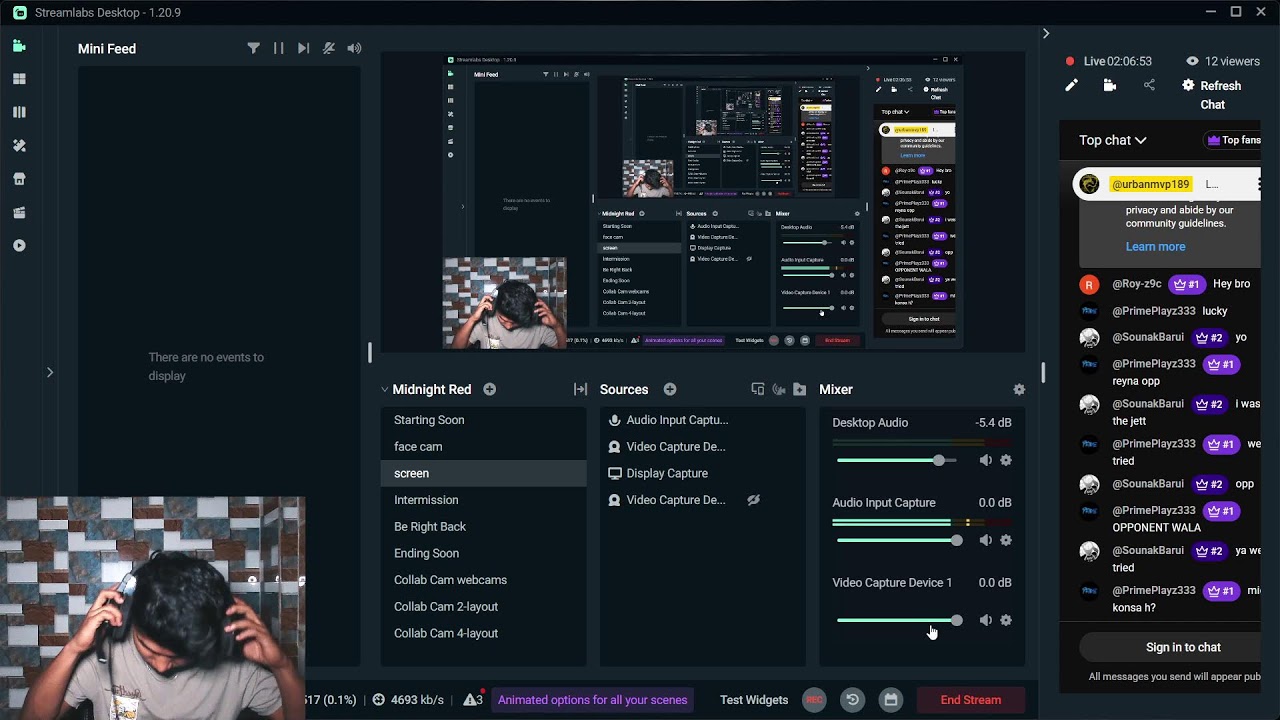Select the Display Capture source
The width and height of the screenshot is (1280, 720).
point(702,473)
